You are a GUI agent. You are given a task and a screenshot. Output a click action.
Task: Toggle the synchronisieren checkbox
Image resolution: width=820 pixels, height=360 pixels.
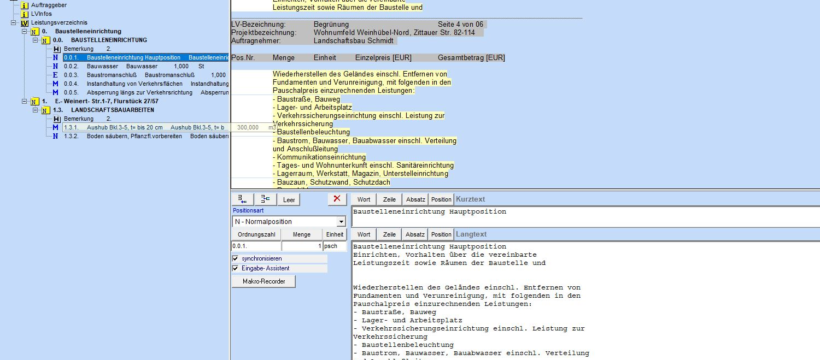235,259
